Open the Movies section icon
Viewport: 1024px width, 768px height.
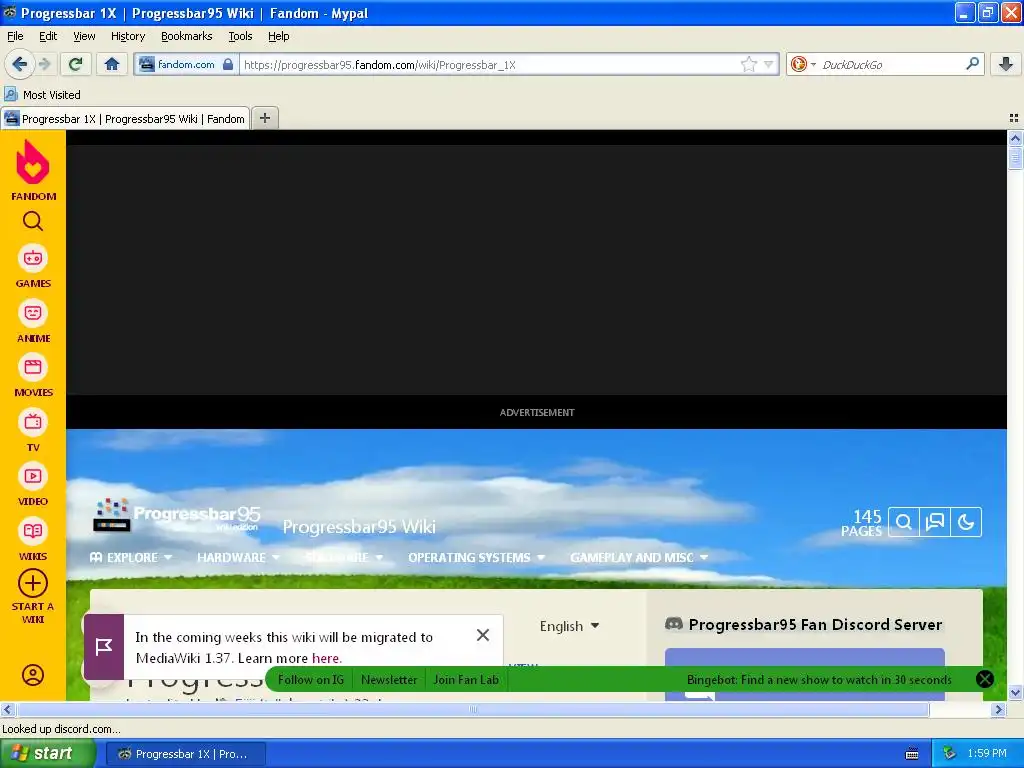coord(33,367)
